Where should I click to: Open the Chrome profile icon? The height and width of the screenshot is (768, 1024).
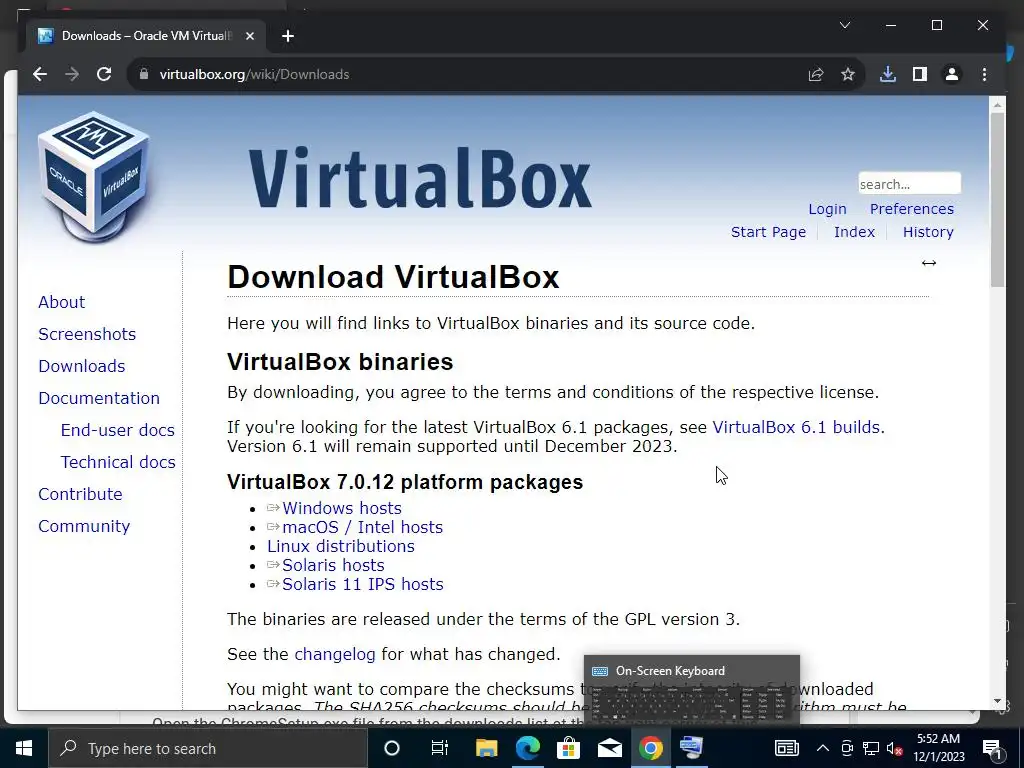click(x=952, y=74)
